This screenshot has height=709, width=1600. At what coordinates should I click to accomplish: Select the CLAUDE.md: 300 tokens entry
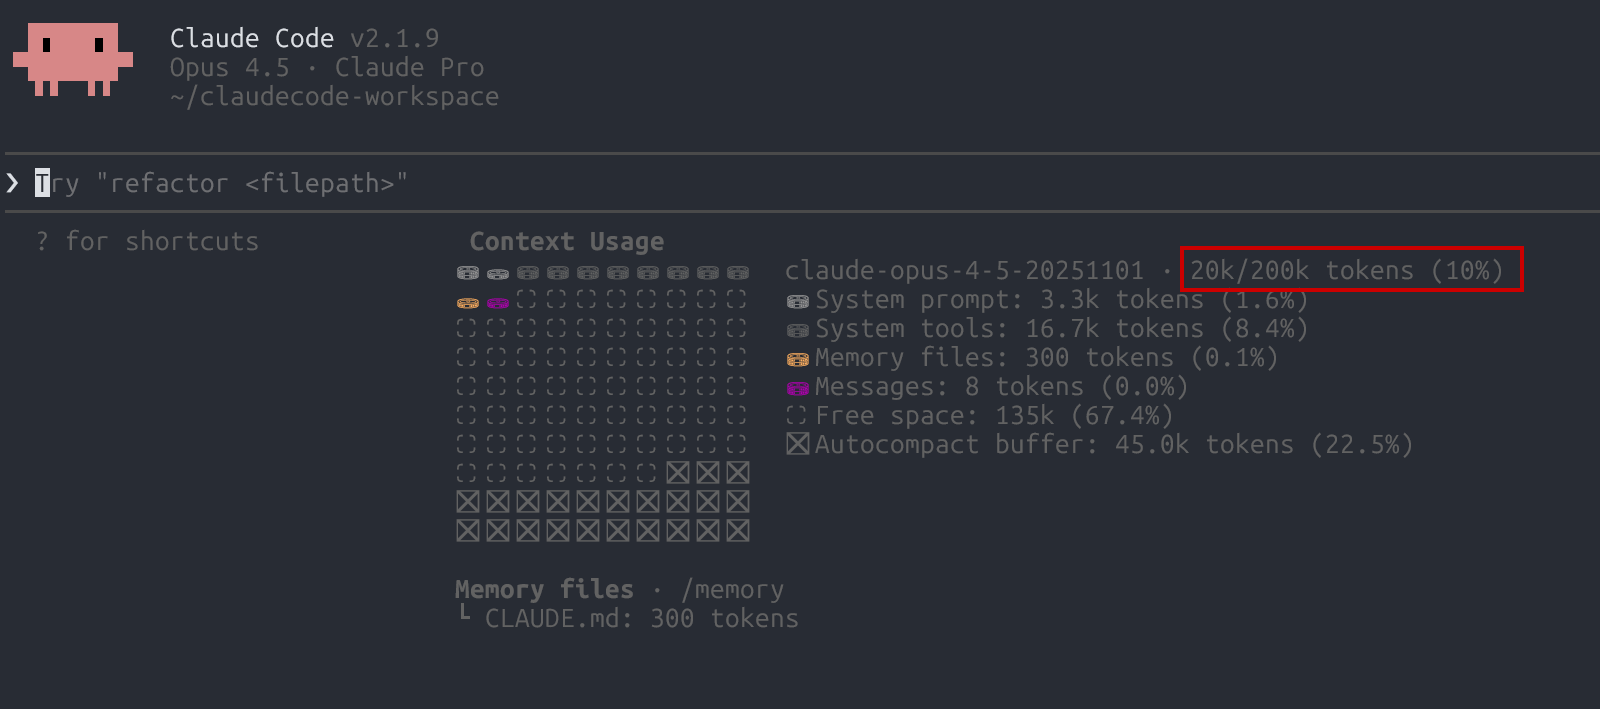[x=640, y=619]
